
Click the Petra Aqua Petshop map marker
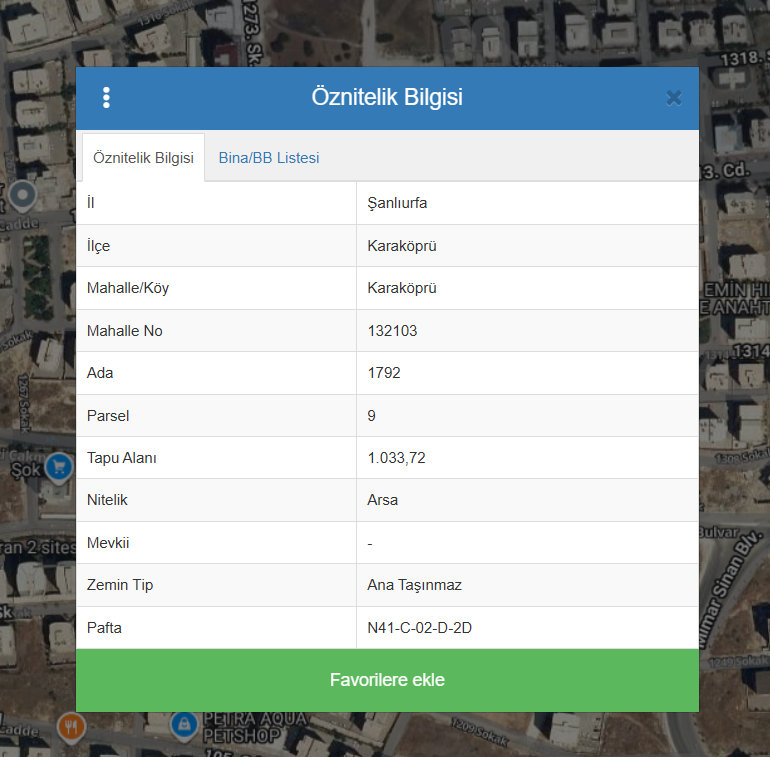[182, 723]
